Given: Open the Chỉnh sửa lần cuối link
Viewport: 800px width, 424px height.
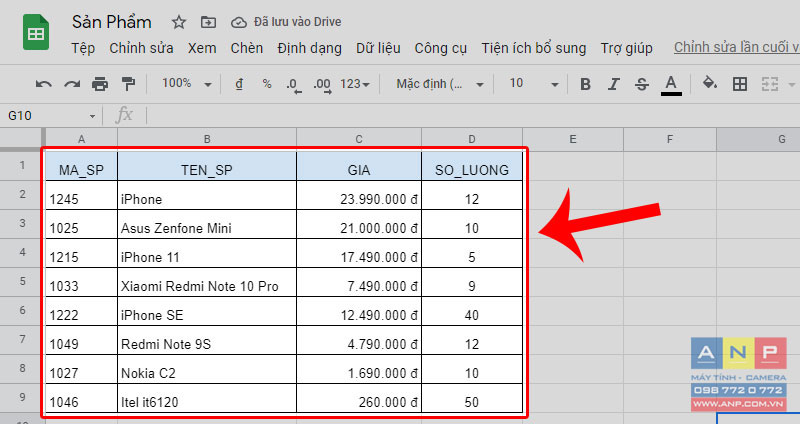Looking at the screenshot, I should pyautogui.click(x=736, y=47).
